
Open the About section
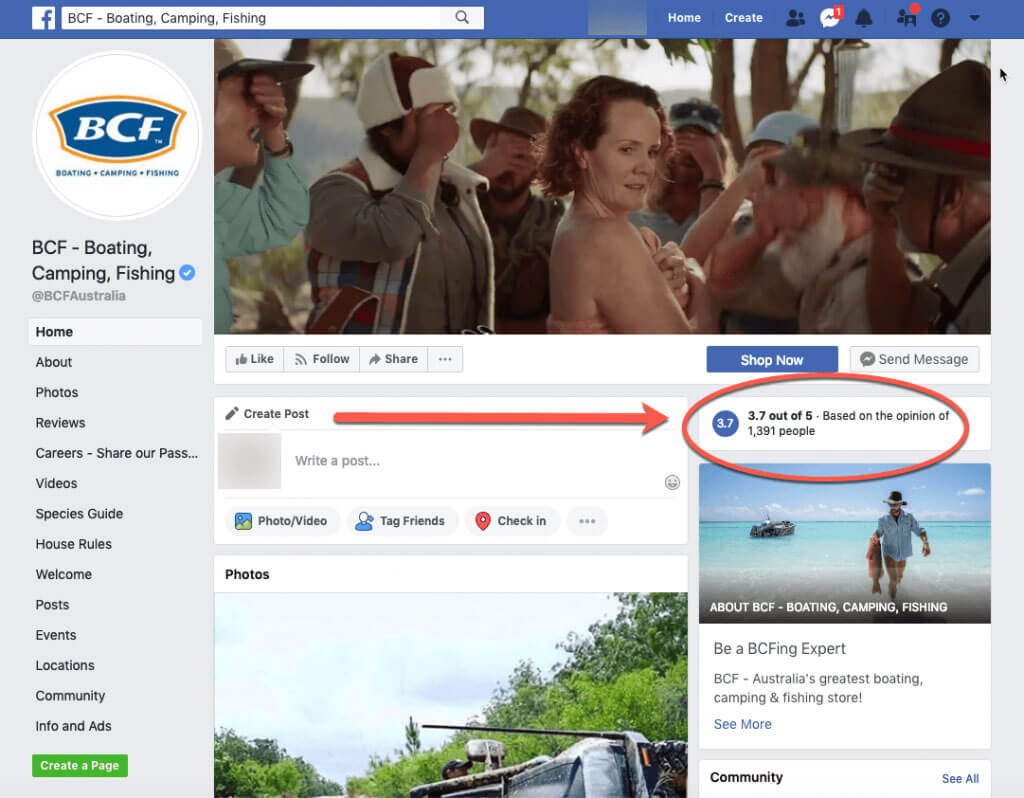click(54, 362)
